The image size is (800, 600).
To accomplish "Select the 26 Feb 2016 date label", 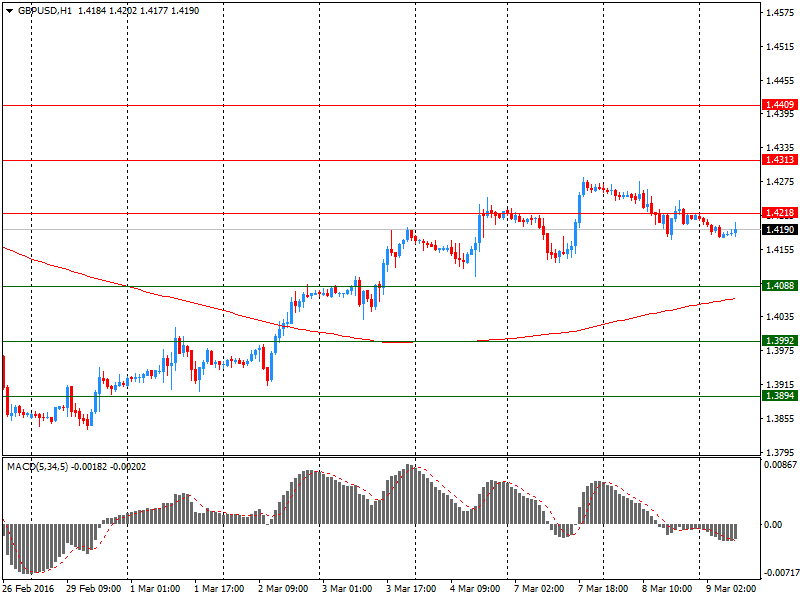I will [x=28, y=589].
